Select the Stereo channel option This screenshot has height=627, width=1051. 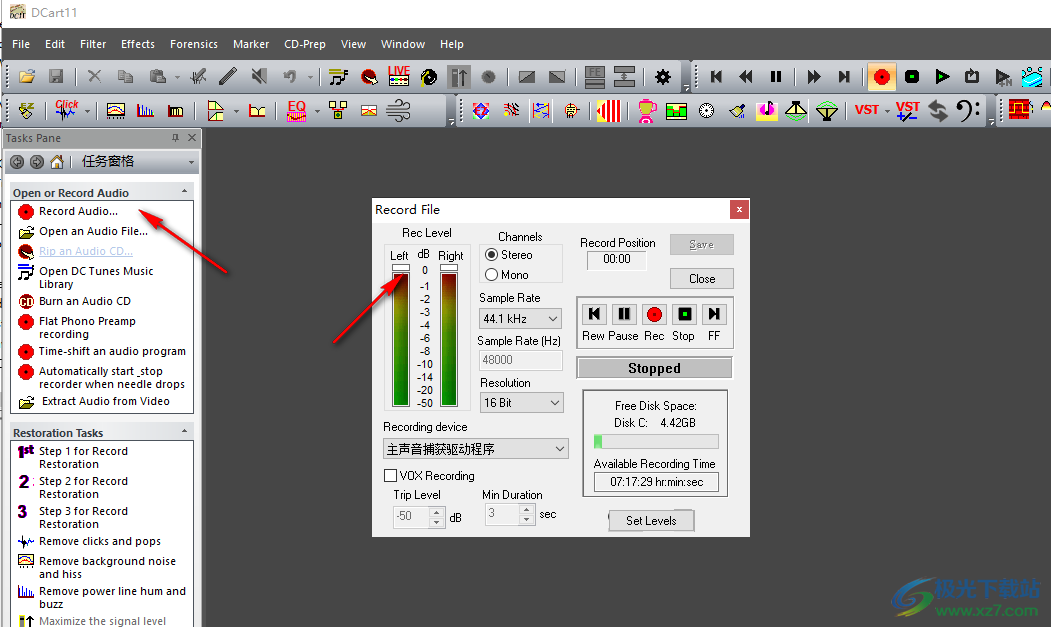492,255
